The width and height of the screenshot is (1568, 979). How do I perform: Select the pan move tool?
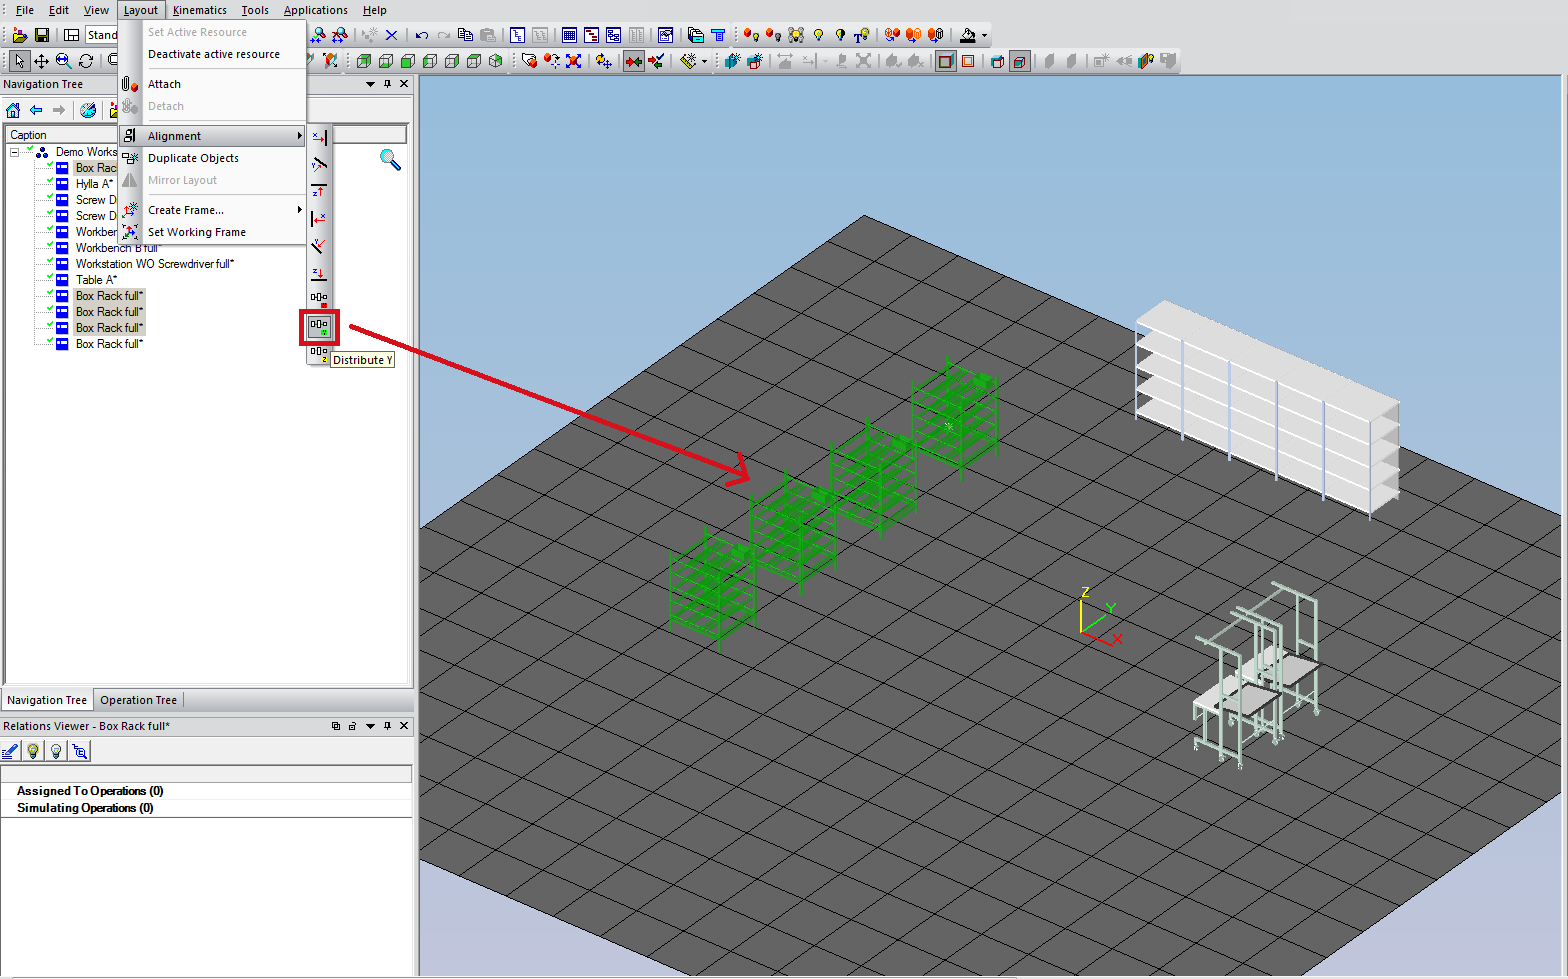41,61
